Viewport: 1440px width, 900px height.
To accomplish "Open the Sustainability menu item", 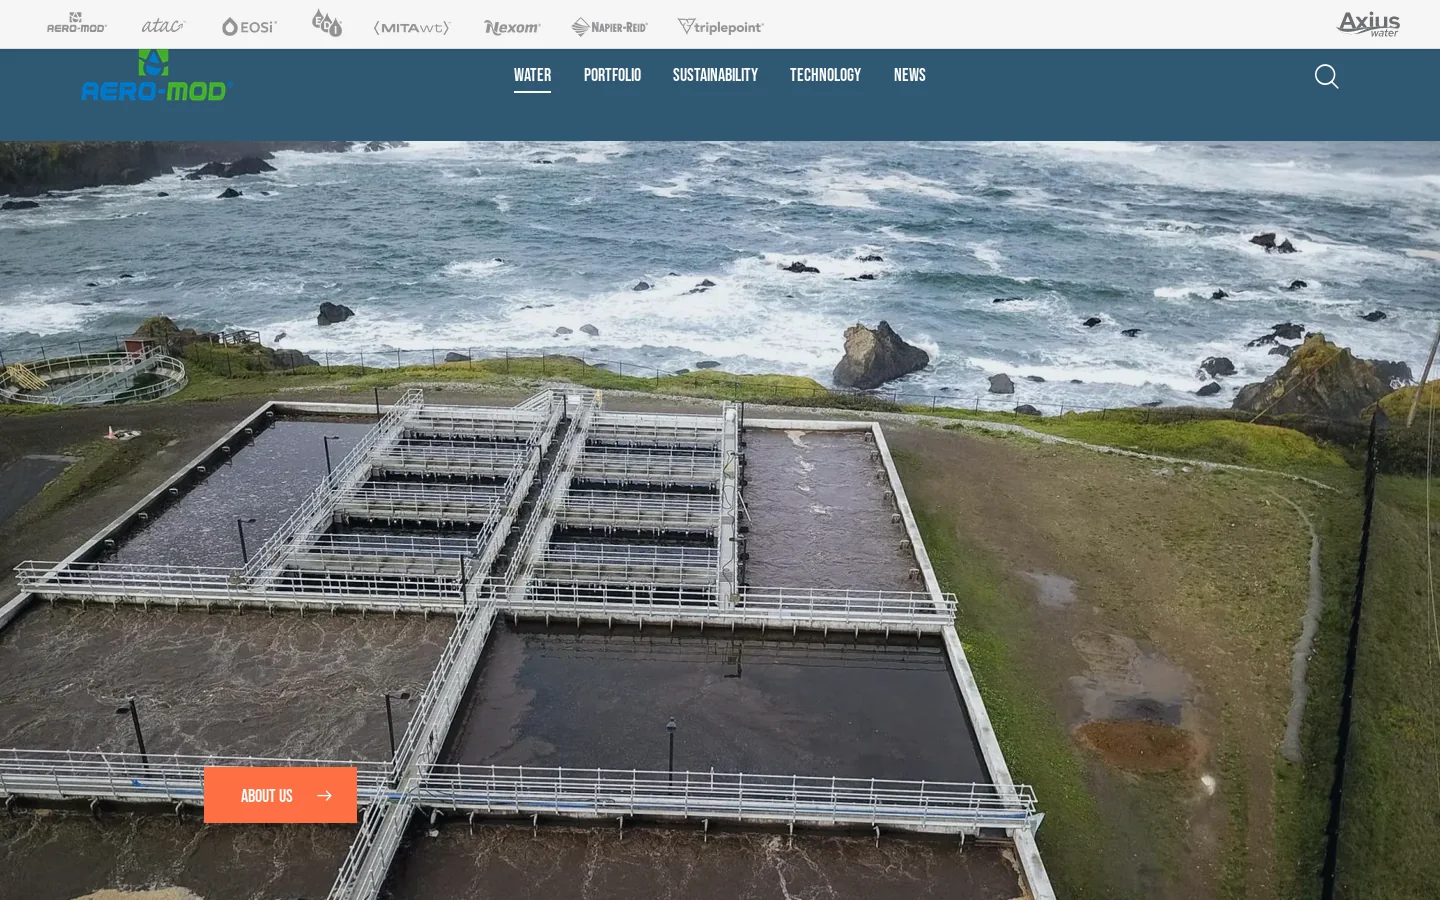I will [x=715, y=75].
